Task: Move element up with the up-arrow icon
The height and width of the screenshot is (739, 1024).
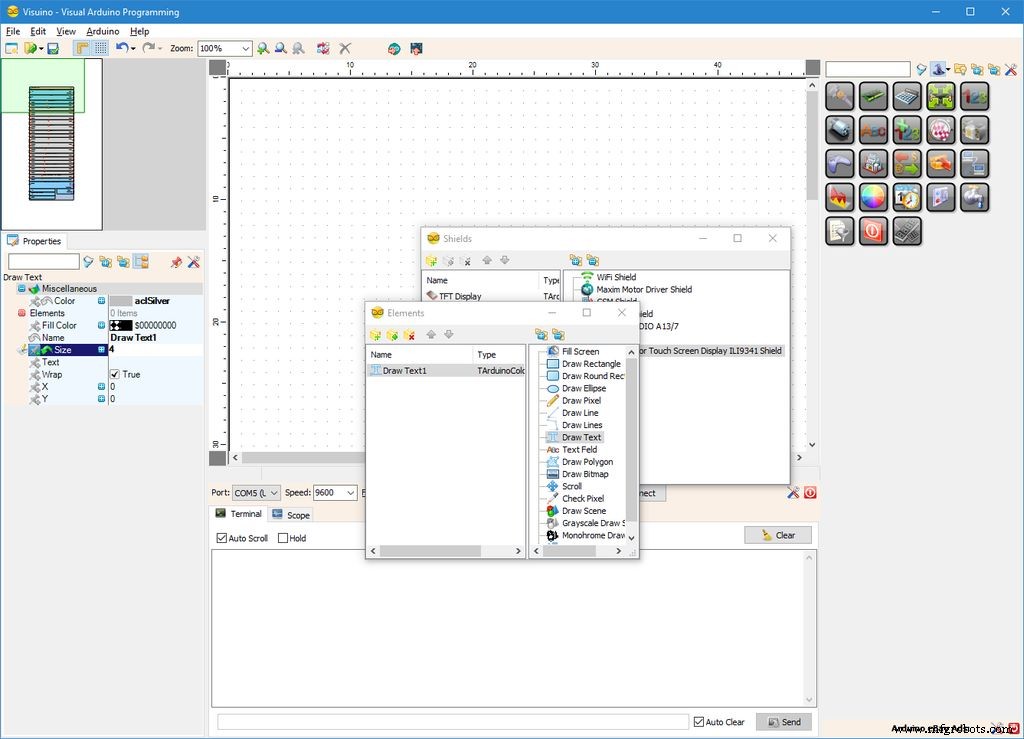Action: pos(432,335)
